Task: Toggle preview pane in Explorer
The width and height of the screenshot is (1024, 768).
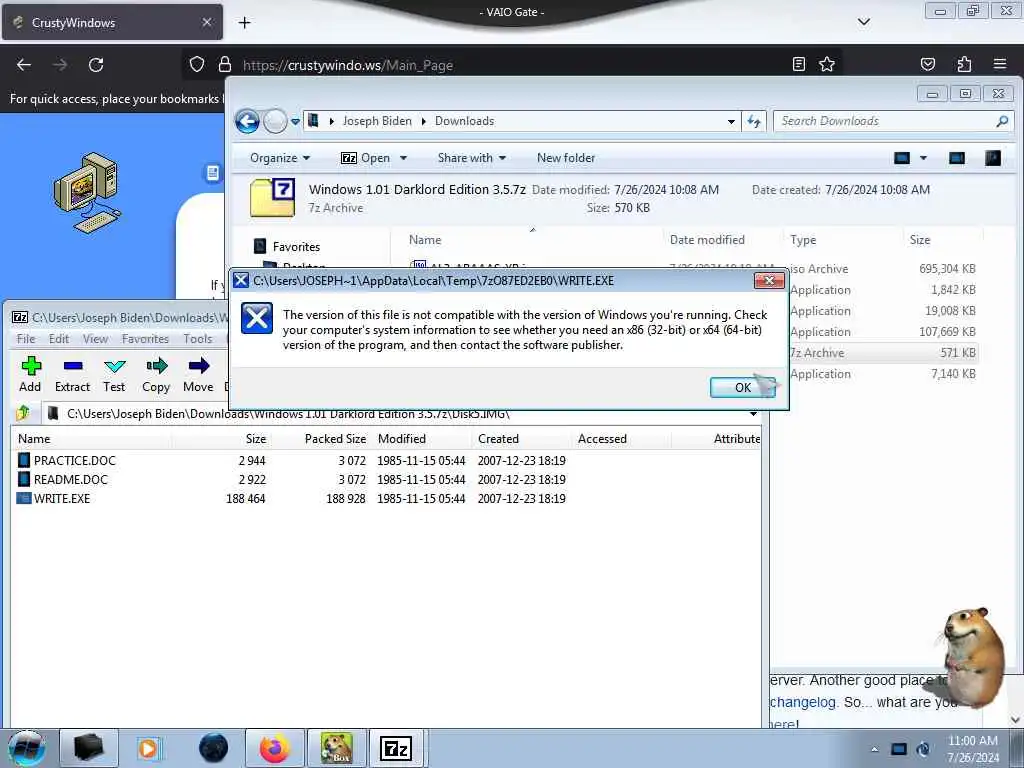Action: (957, 158)
